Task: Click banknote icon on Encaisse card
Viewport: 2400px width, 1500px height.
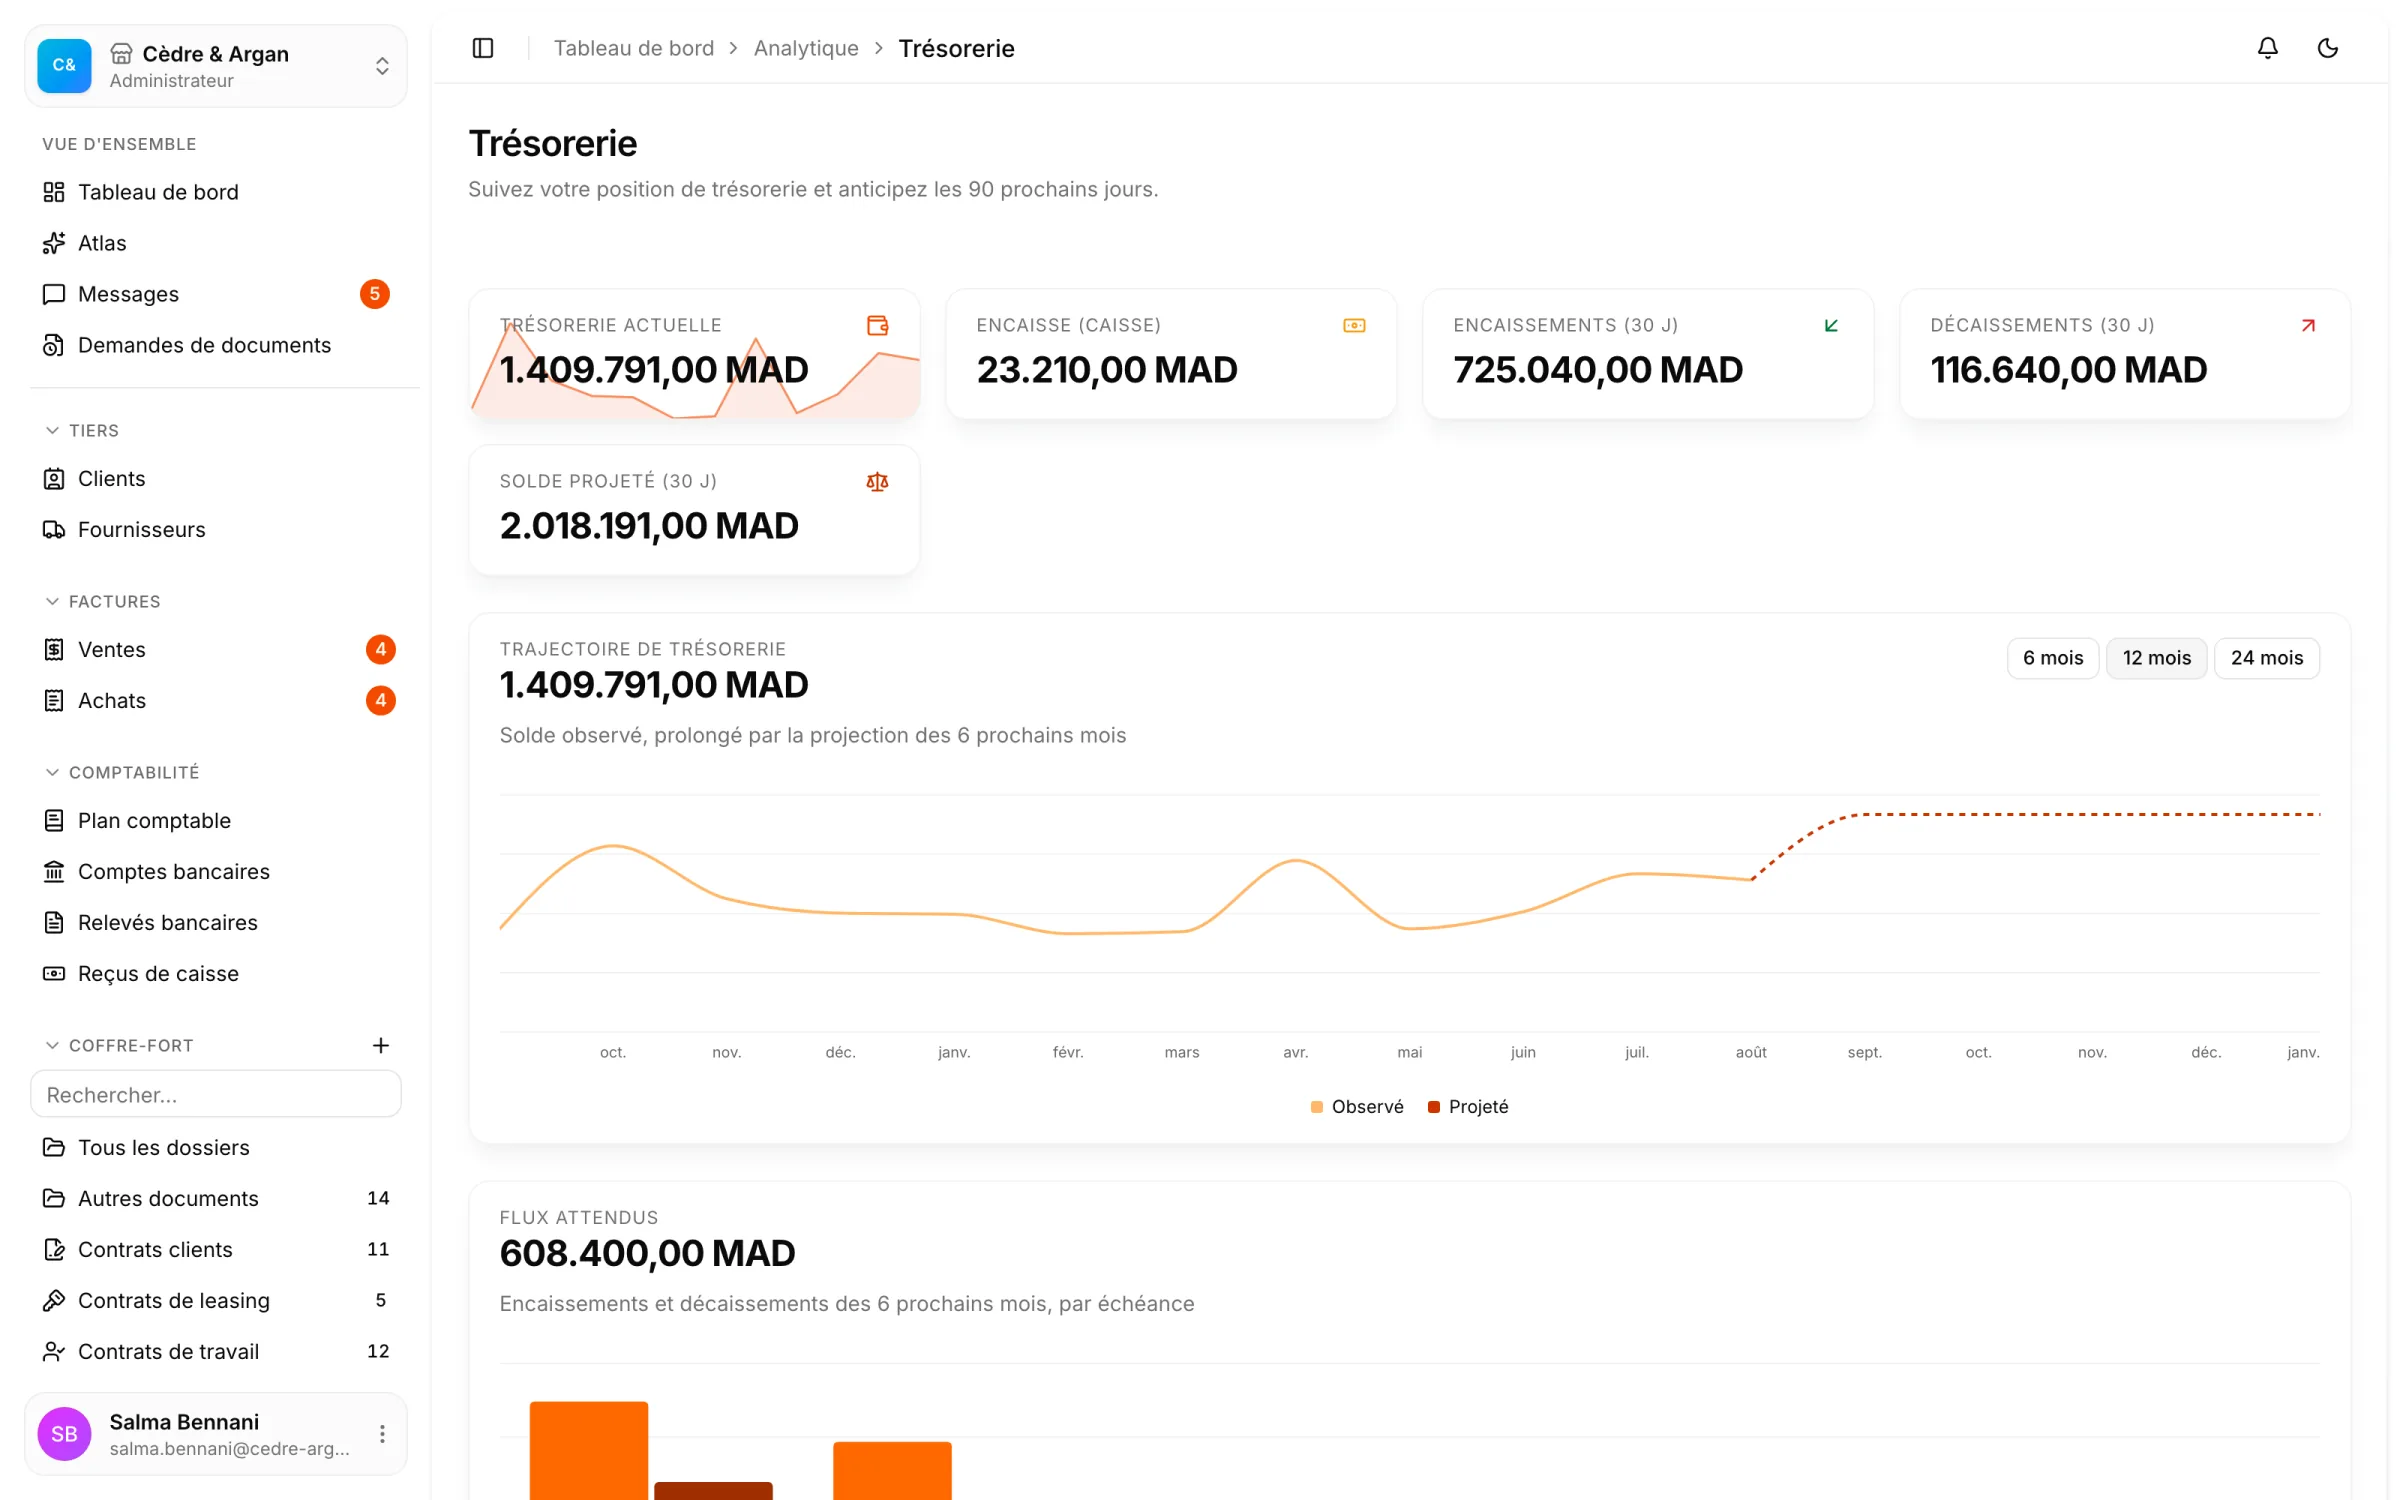Action: click(1354, 326)
